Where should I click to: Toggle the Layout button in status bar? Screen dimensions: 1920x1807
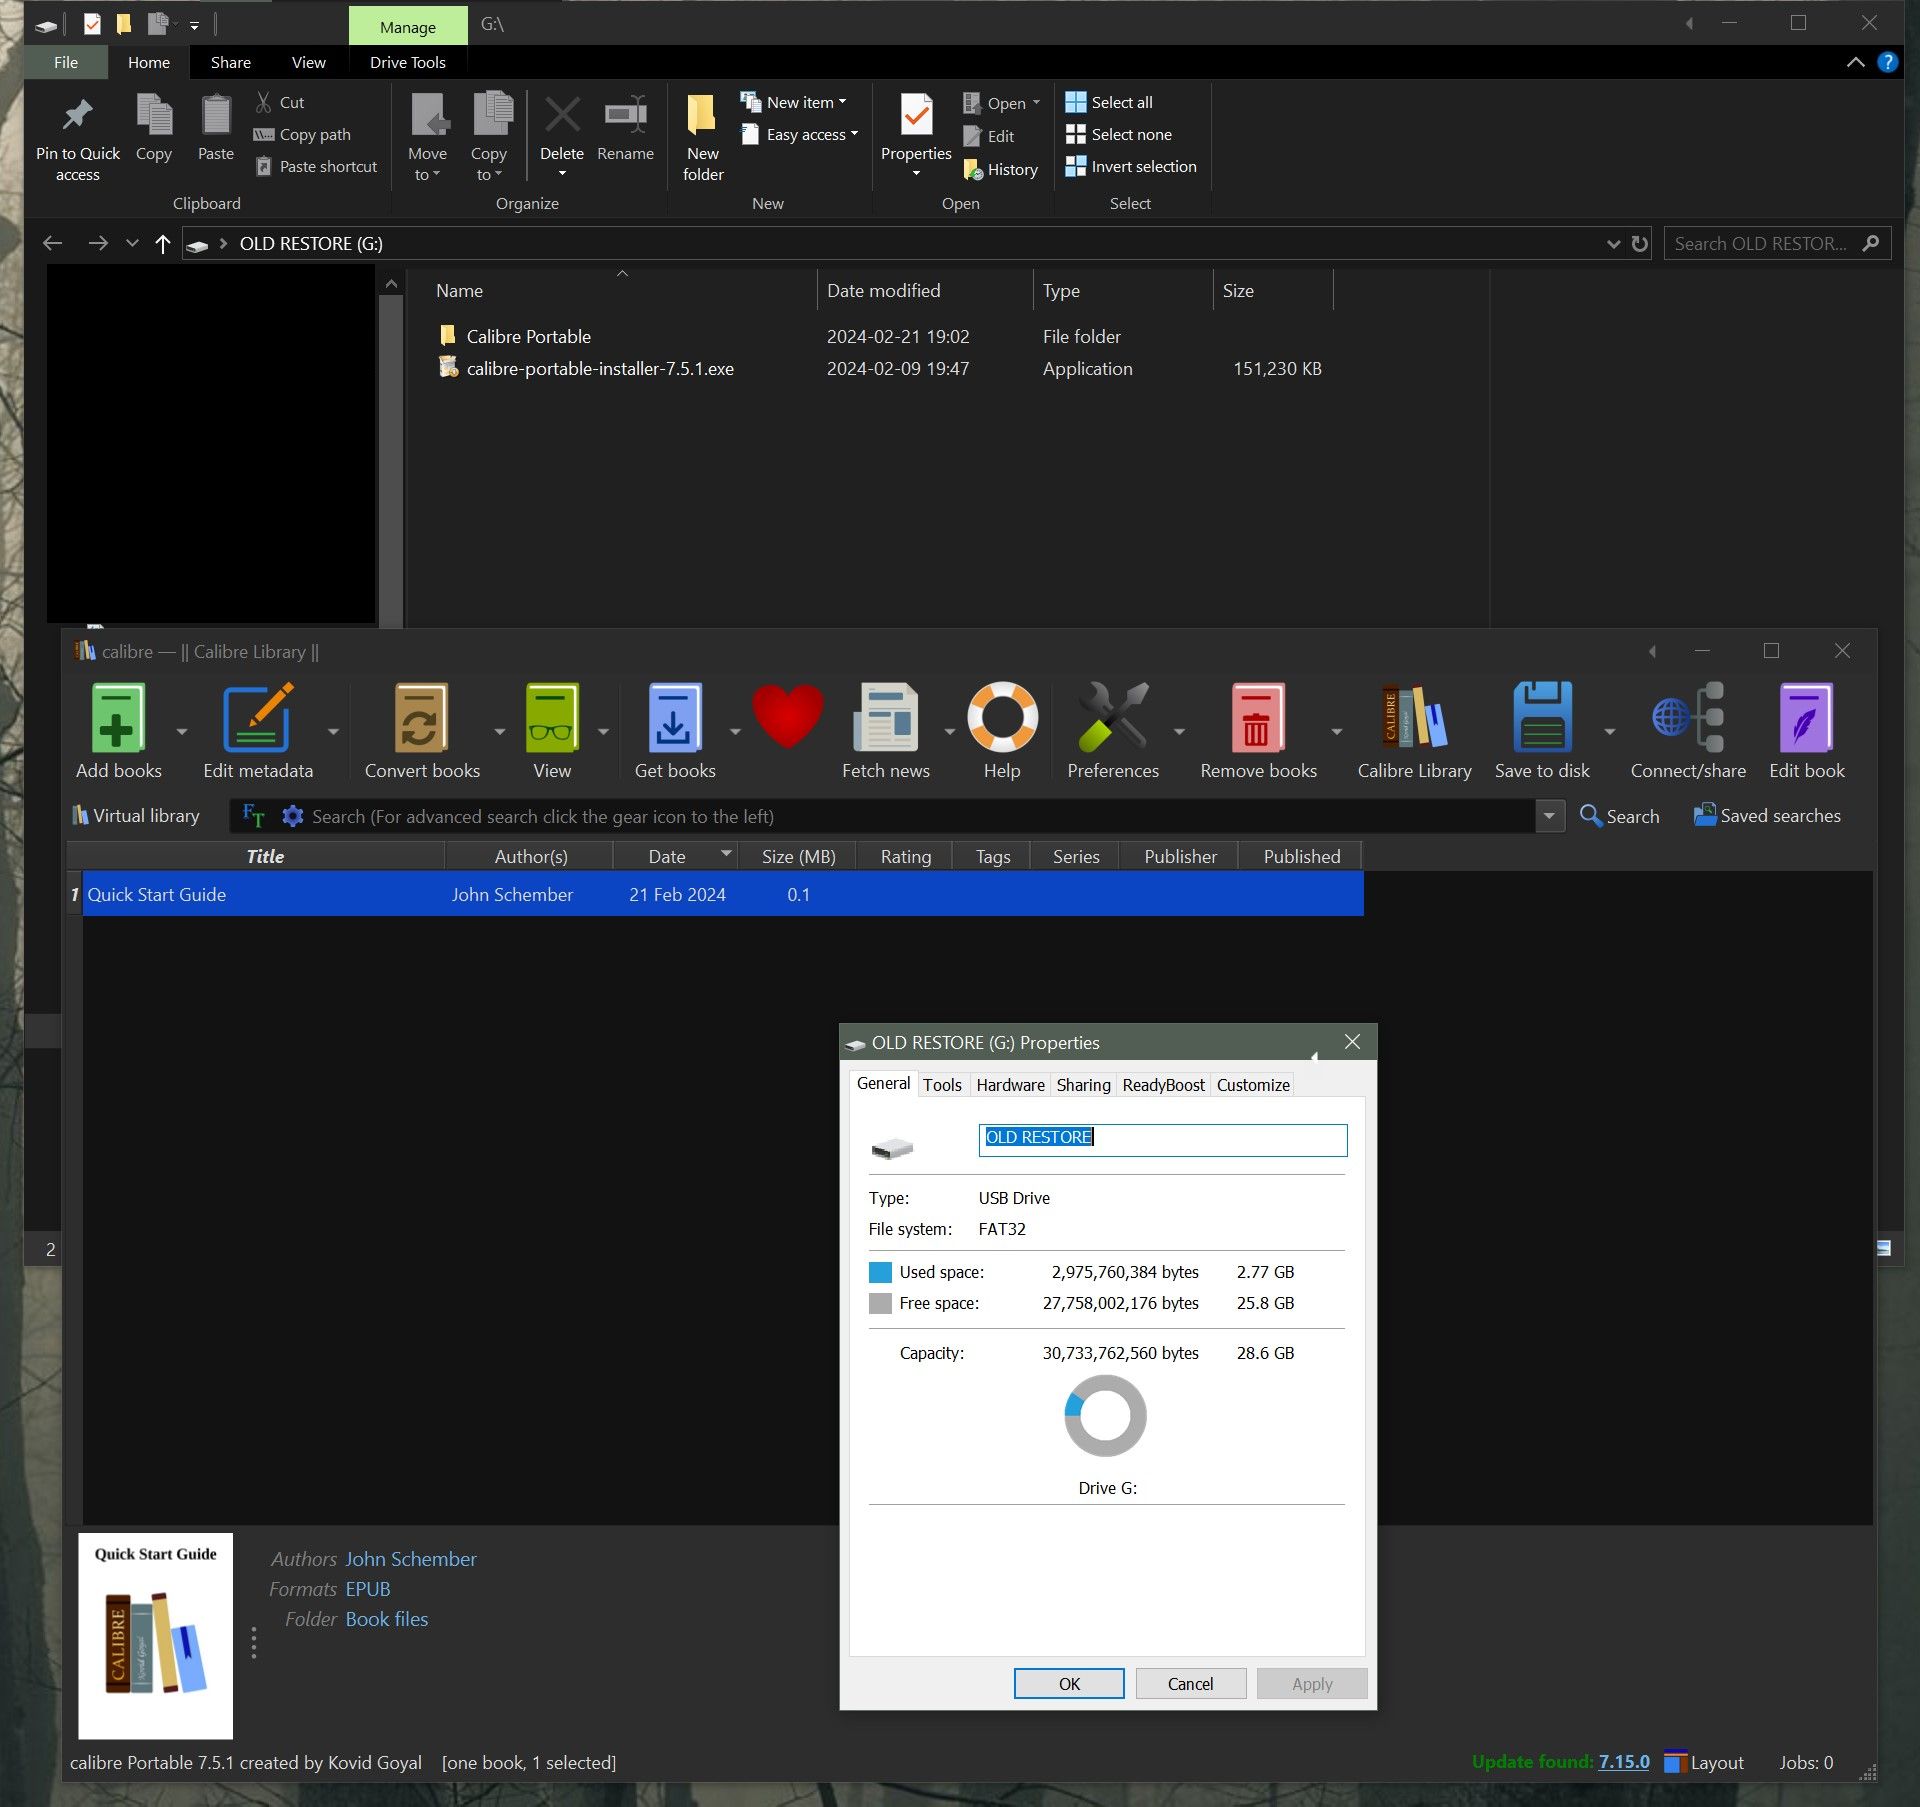click(1705, 1763)
